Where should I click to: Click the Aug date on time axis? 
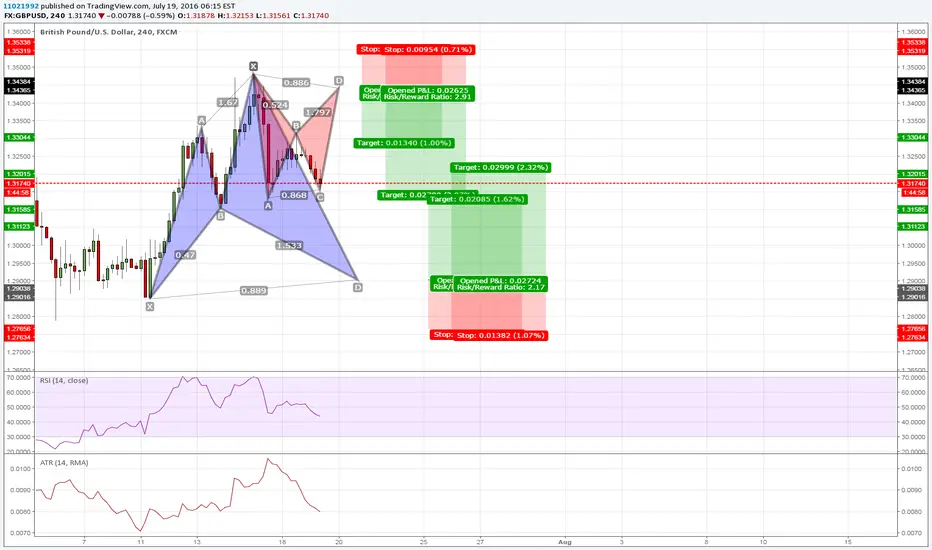[x=565, y=542]
